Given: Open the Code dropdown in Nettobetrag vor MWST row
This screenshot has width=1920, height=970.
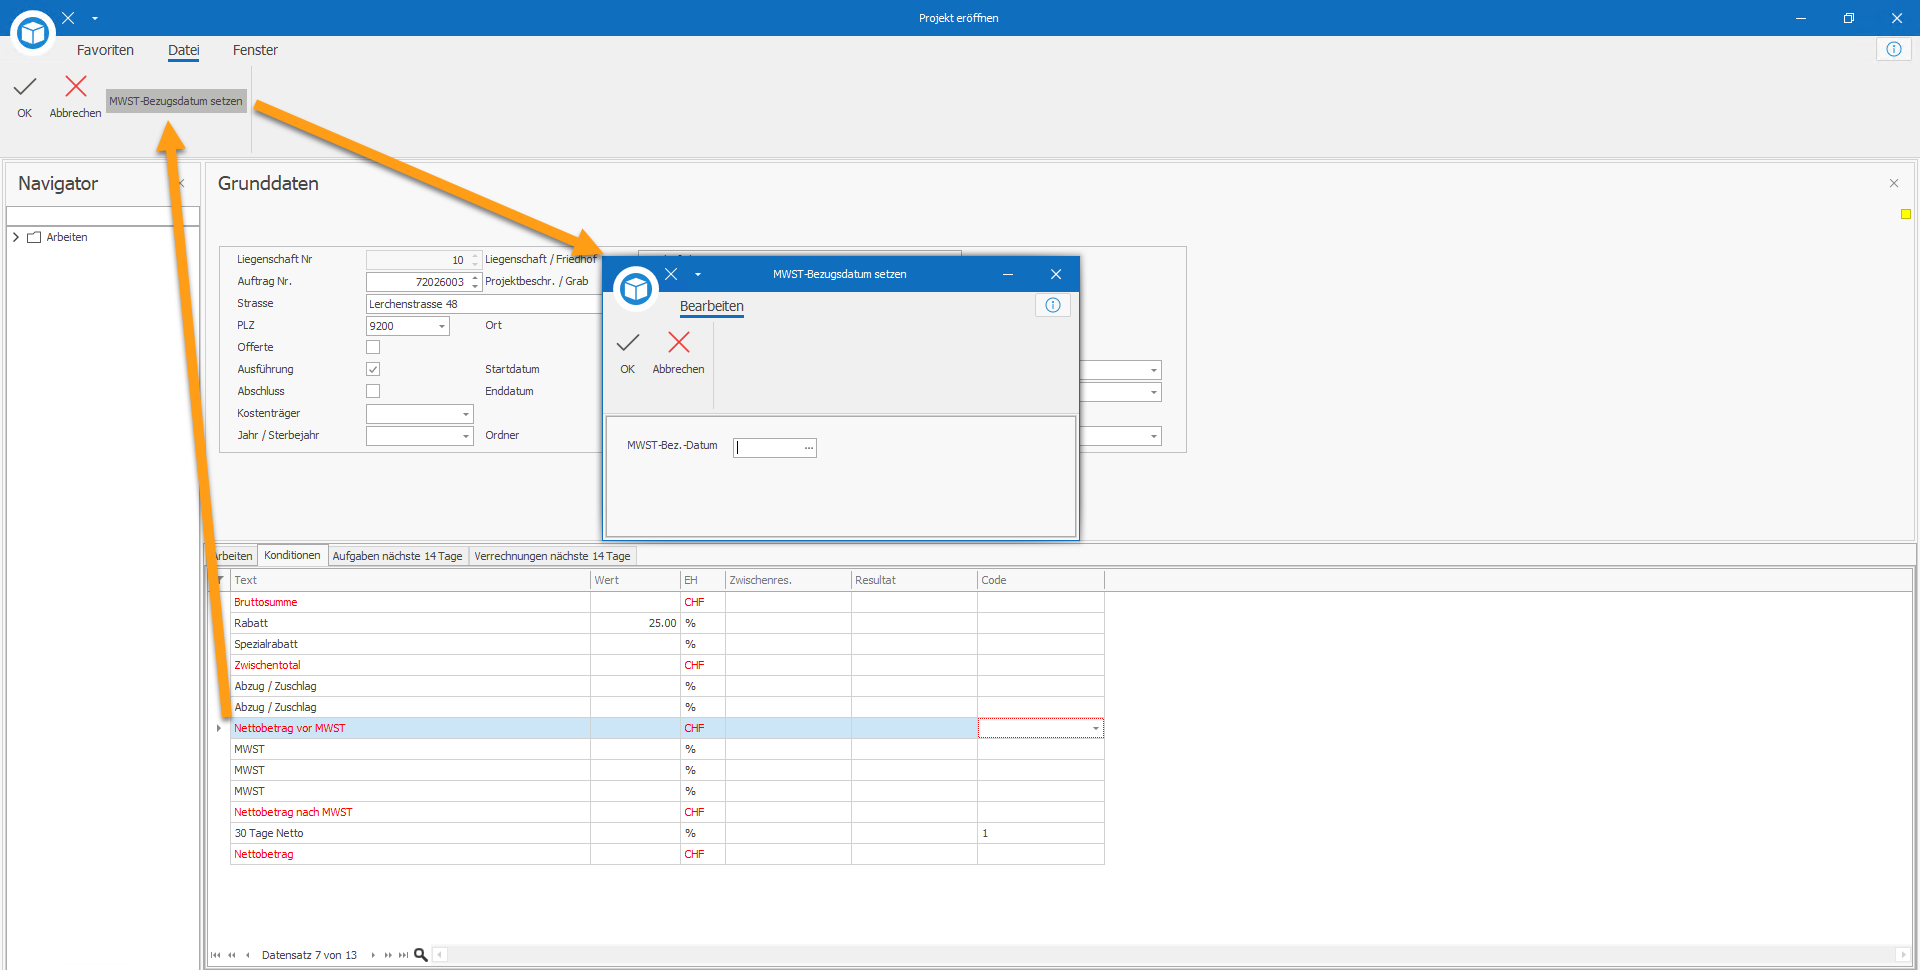Looking at the screenshot, I should (x=1096, y=728).
